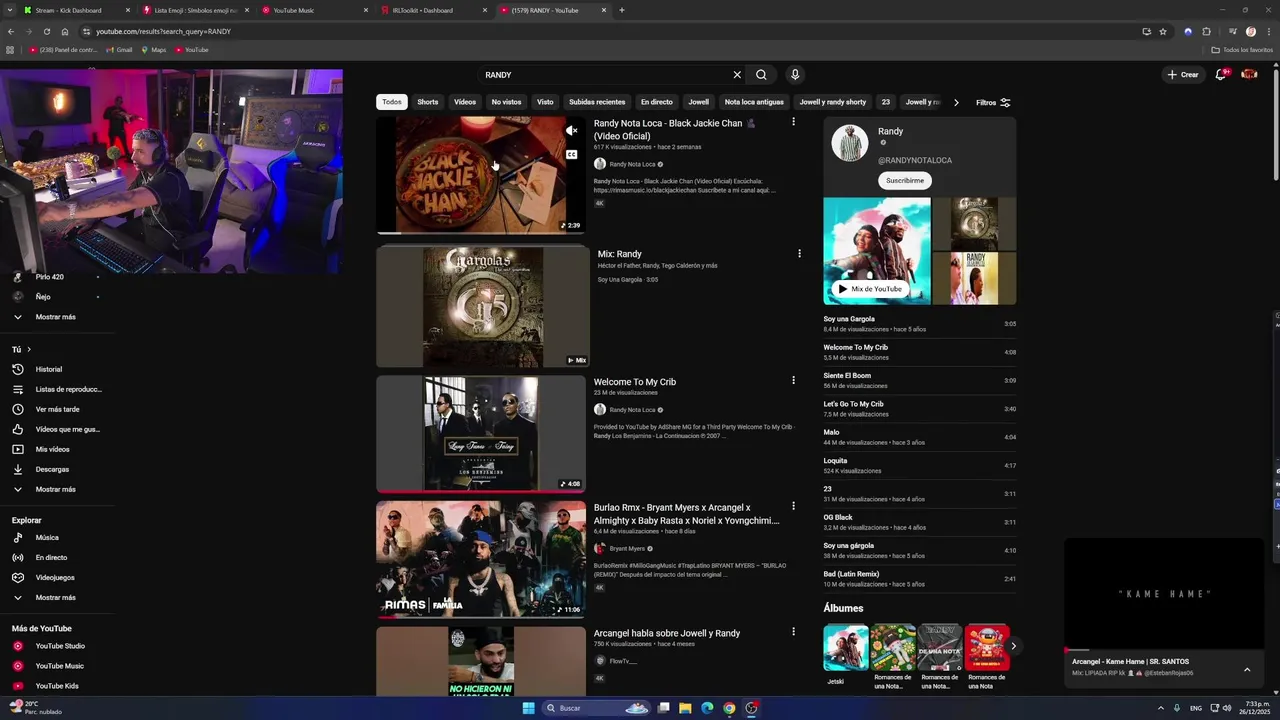Open options for Arcangel habla sobre Jowell
The height and width of the screenshot is (720, 1280).
point(793,632)
